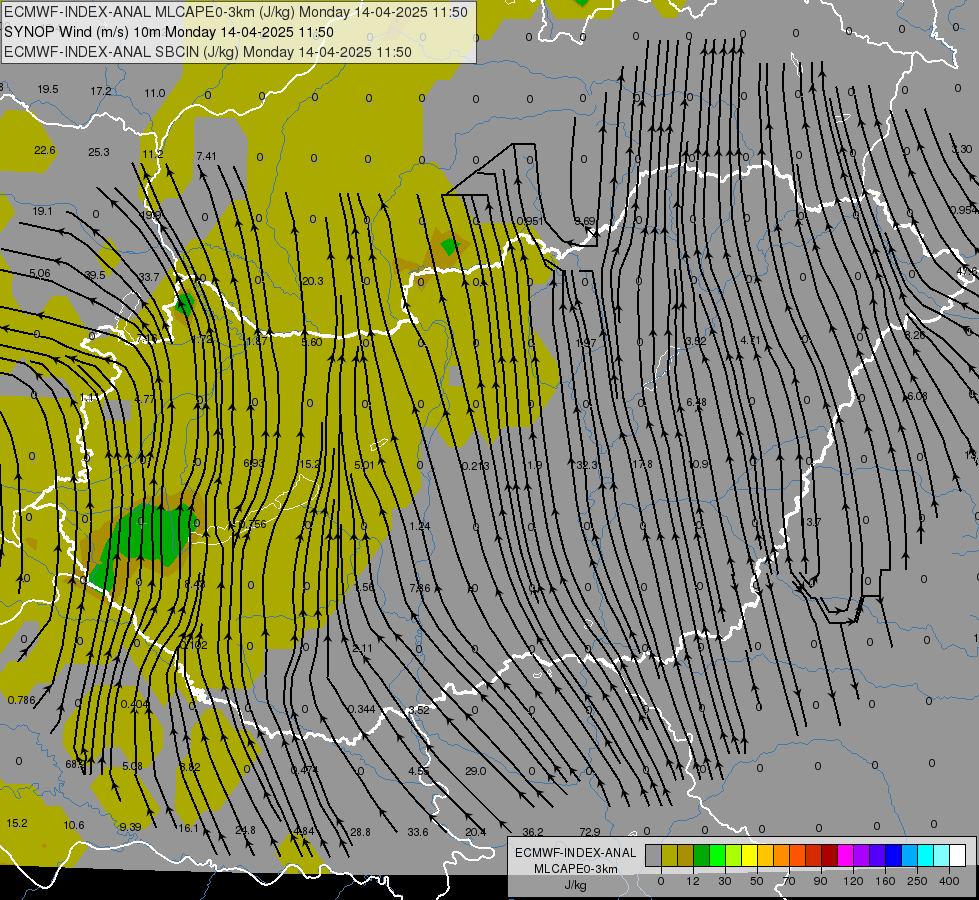This screenshot has height=900, width=979.
Task: Click the '50' tick label on legend
Action: [x=756, y=881]
